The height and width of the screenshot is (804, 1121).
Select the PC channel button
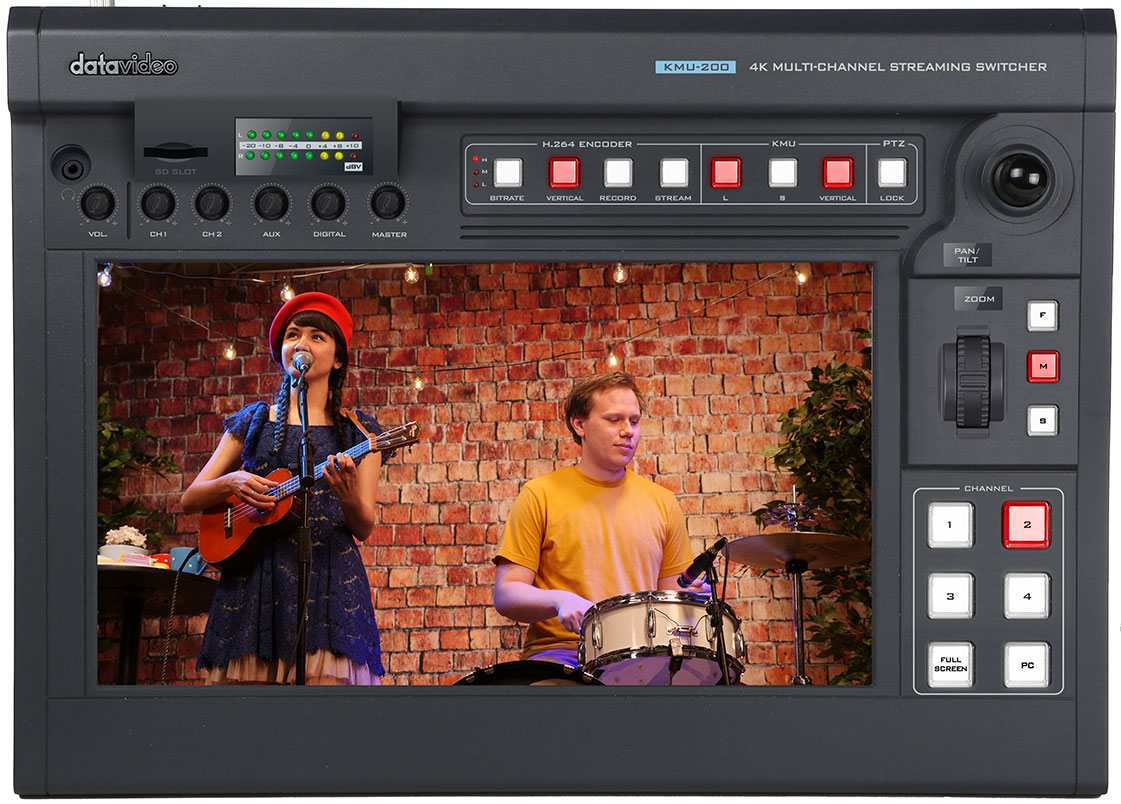click(1026, 665)
